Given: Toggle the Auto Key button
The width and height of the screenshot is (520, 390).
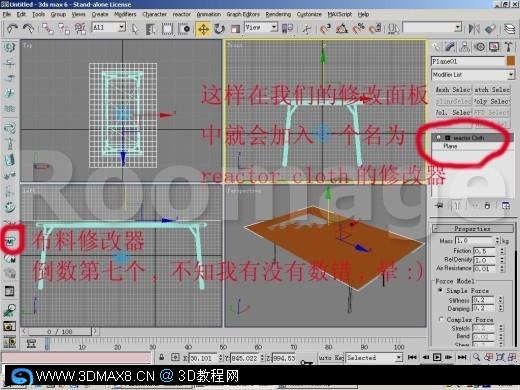Looking at the screenshot, I should pos(331,358).
